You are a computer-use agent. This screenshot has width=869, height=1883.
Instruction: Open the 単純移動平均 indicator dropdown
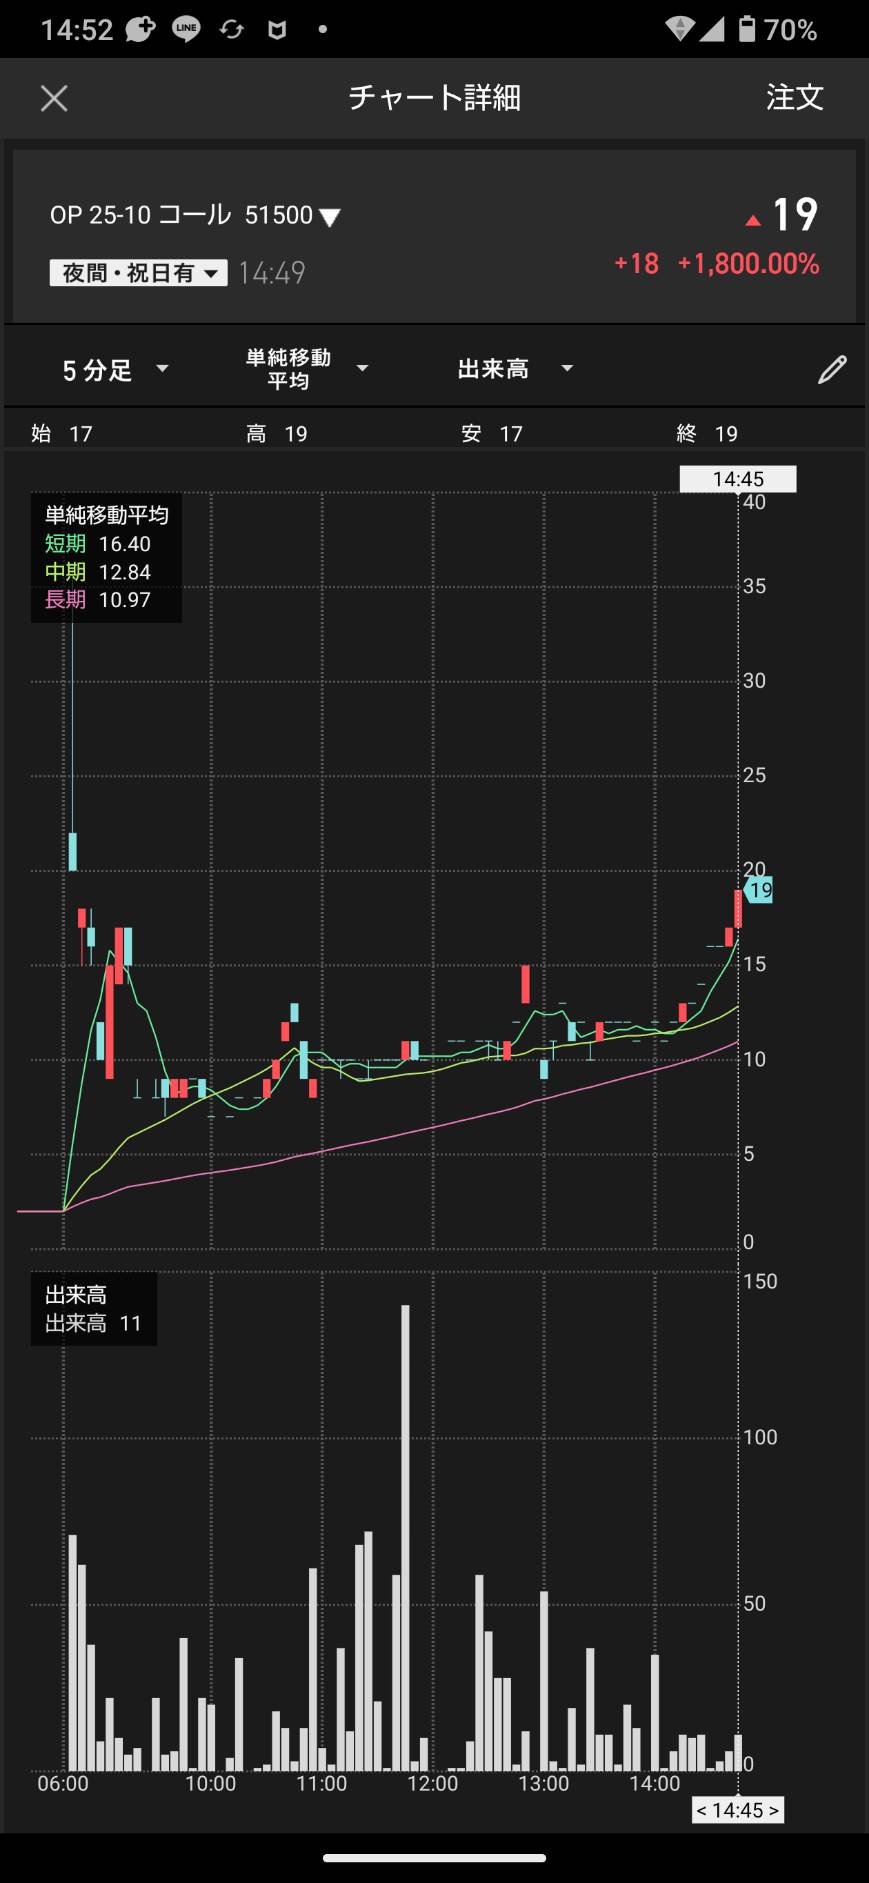(306, 369)
